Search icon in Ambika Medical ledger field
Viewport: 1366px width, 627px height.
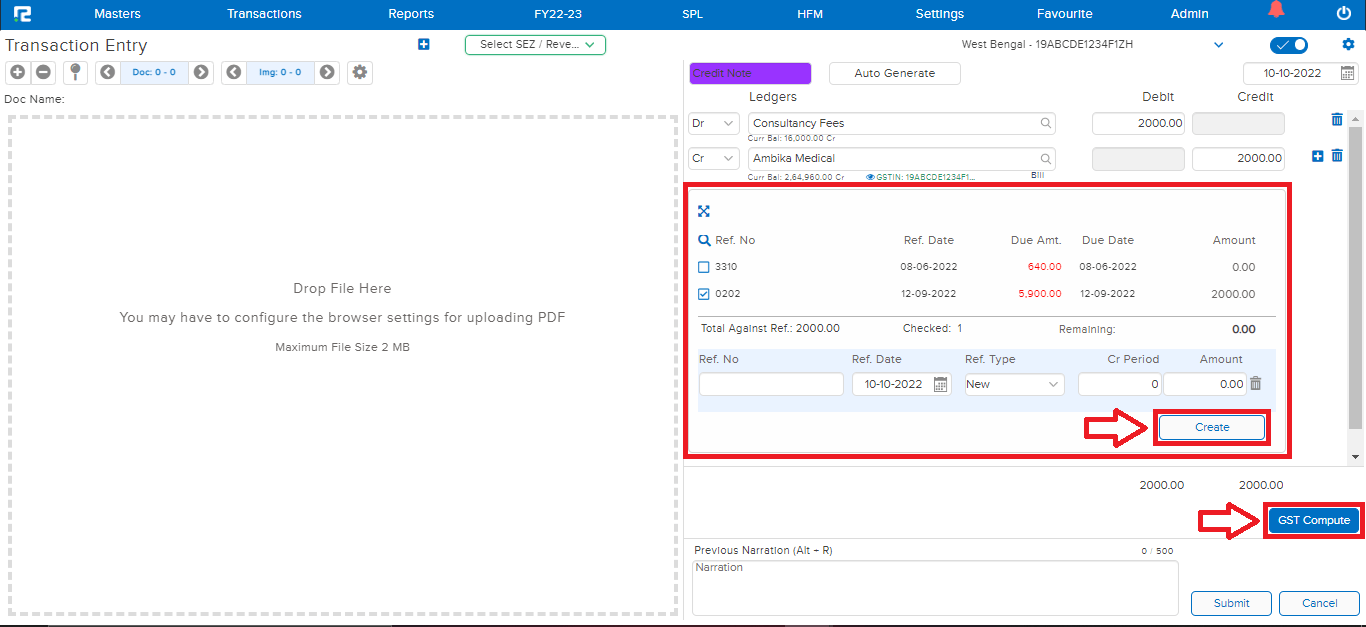[1046, 159]
